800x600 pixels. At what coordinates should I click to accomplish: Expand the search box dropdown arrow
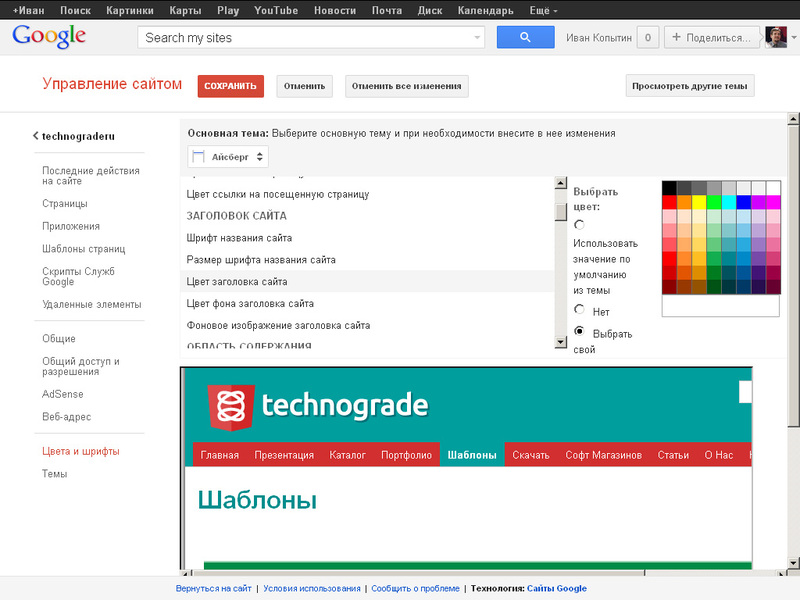477,37
